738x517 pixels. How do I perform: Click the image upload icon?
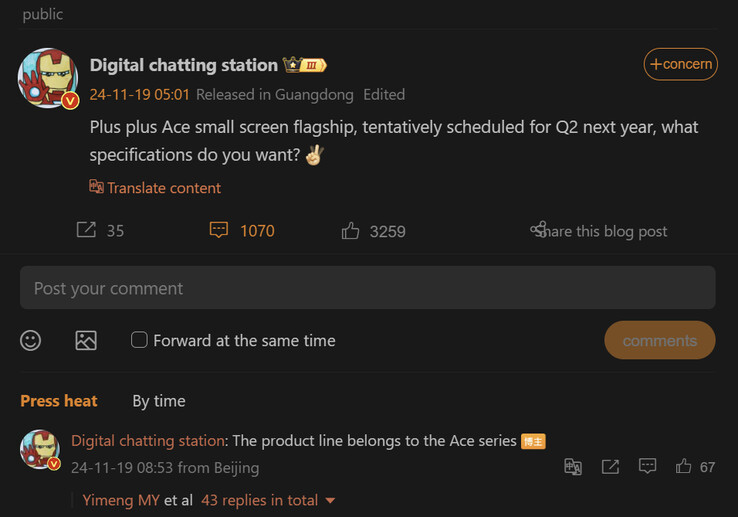pos(86,341)
